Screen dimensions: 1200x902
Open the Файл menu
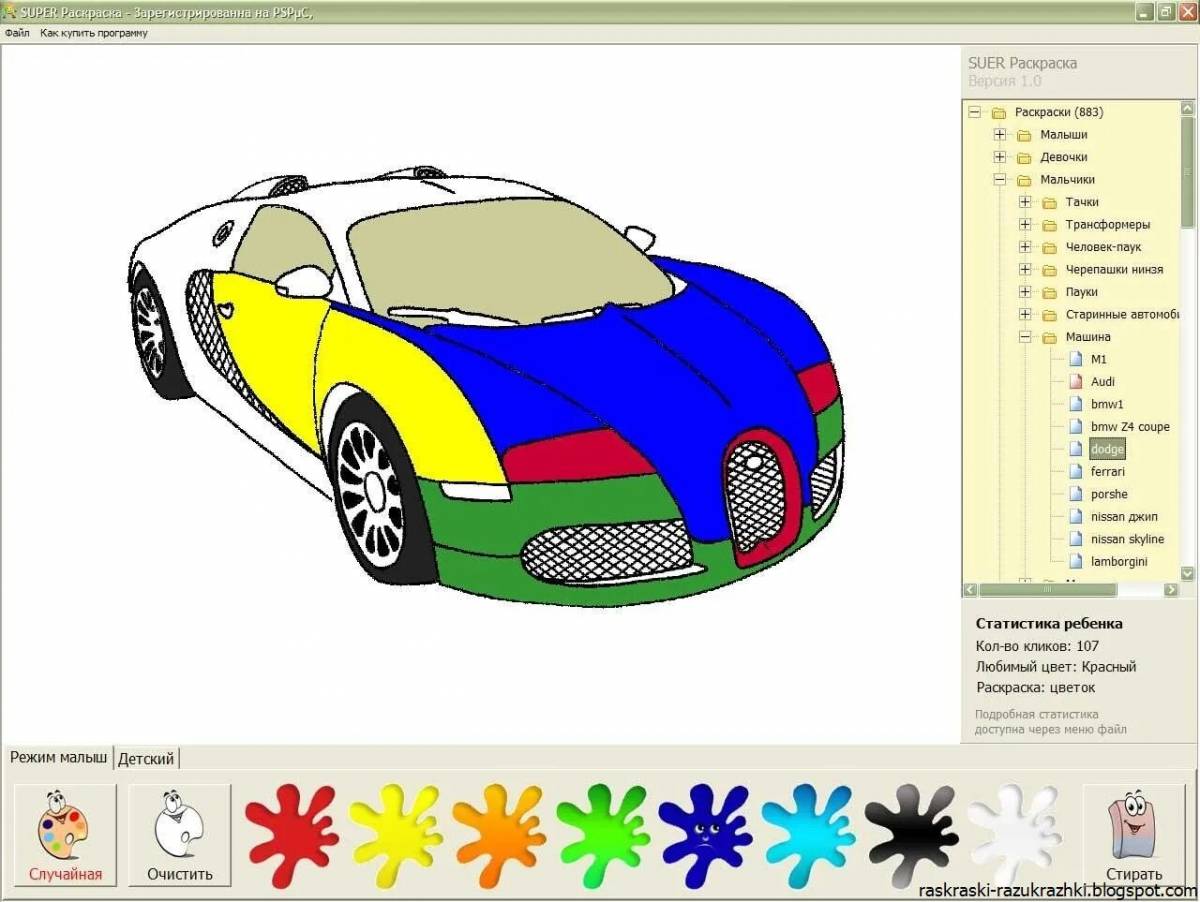click(x=17, y=33)
